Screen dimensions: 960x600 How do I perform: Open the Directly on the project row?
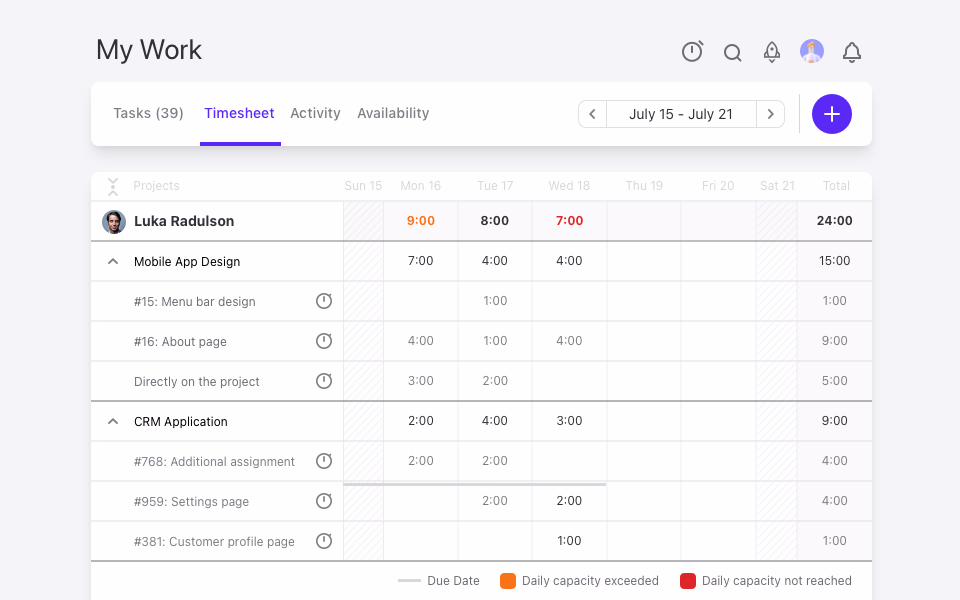[x=197, y=381]
